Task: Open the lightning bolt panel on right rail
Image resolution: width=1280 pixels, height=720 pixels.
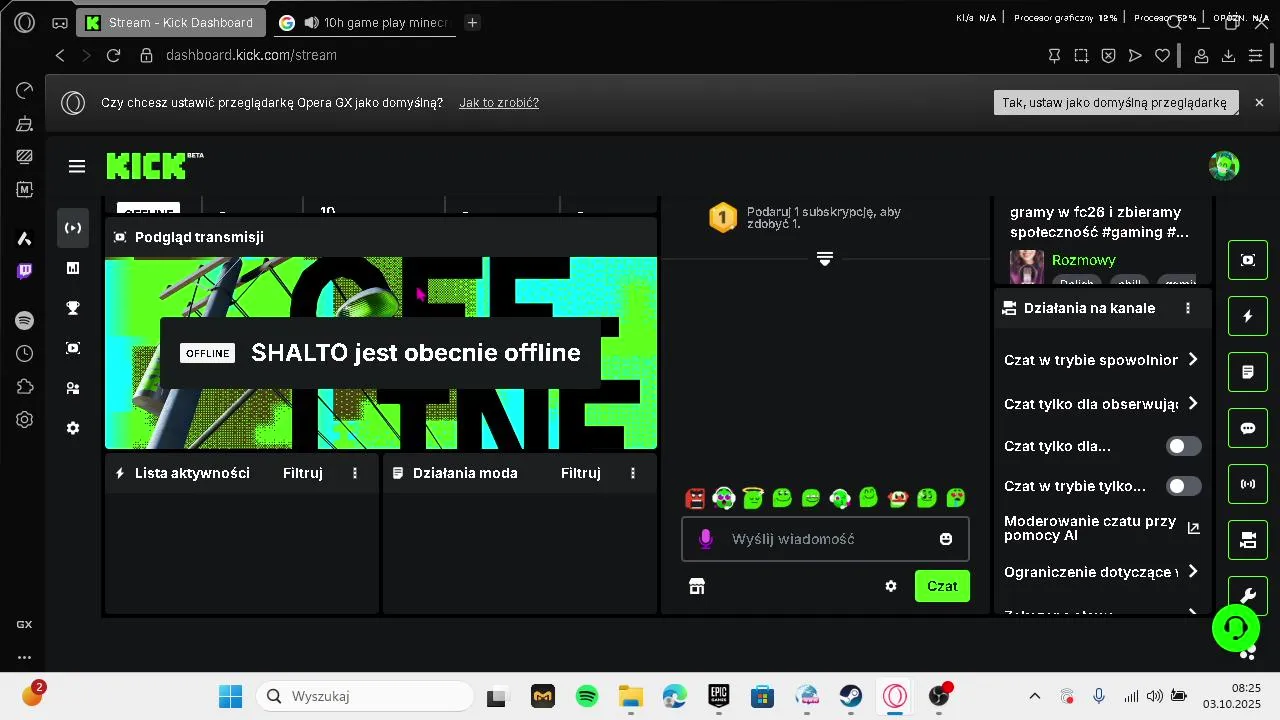Action: pos(1248,316)
